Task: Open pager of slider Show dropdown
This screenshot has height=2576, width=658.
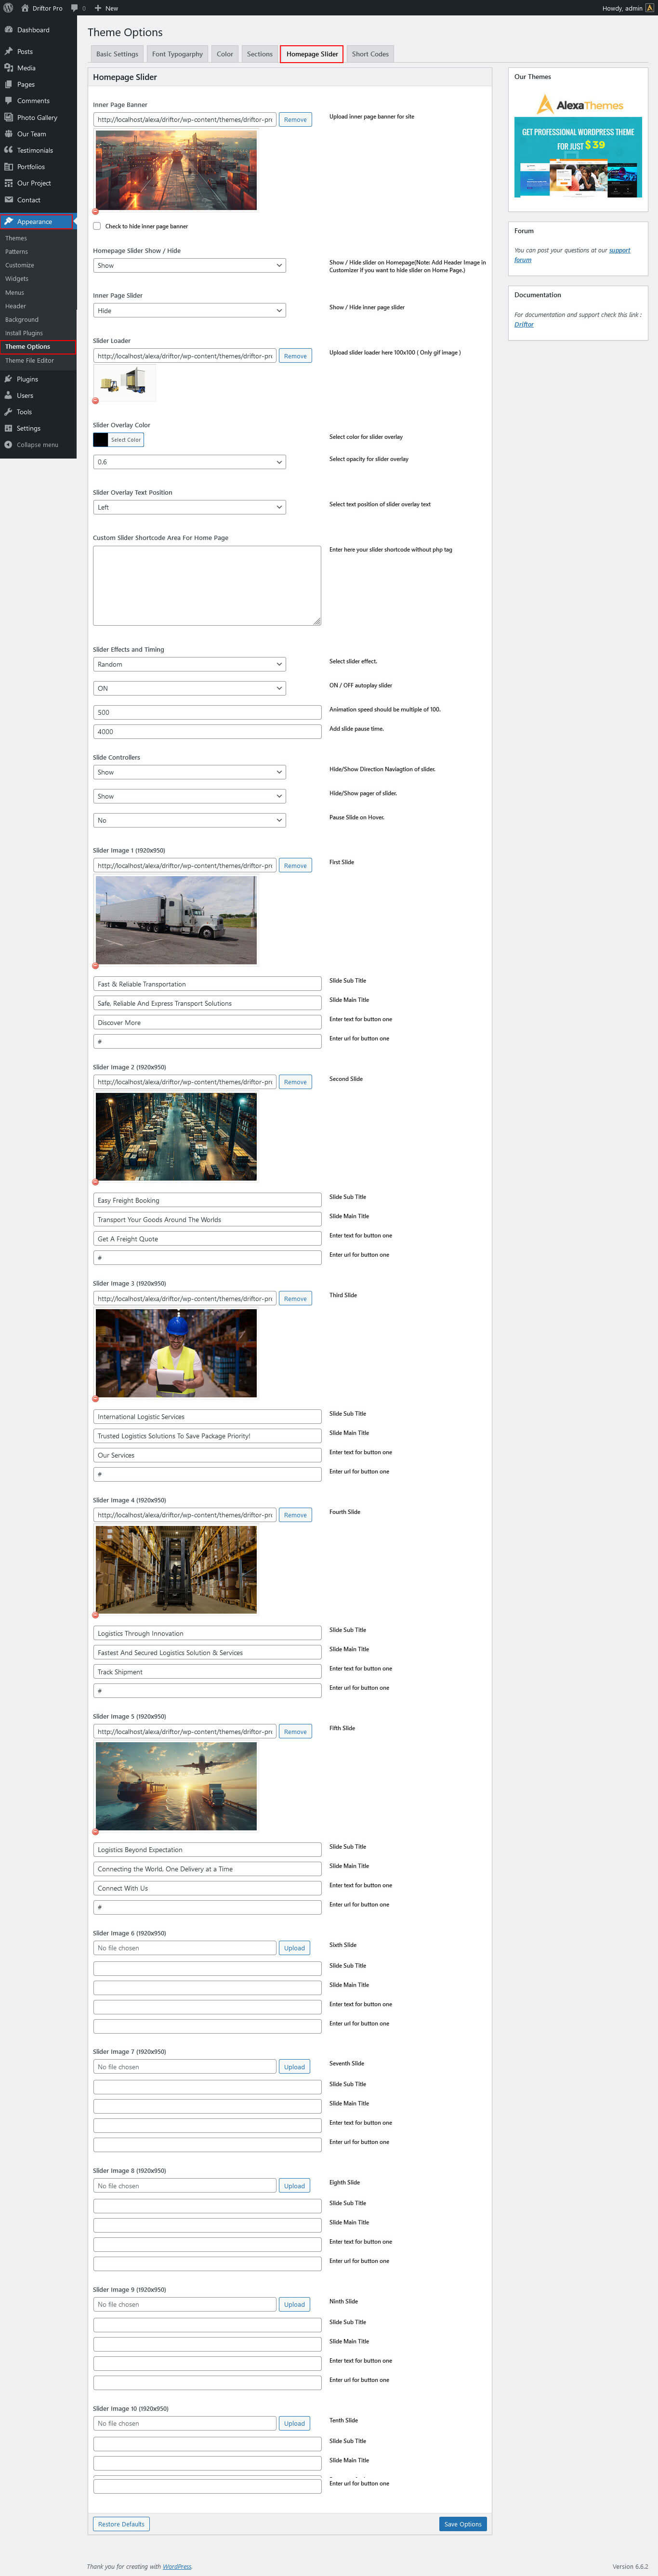Action: (x=189, y=796)
